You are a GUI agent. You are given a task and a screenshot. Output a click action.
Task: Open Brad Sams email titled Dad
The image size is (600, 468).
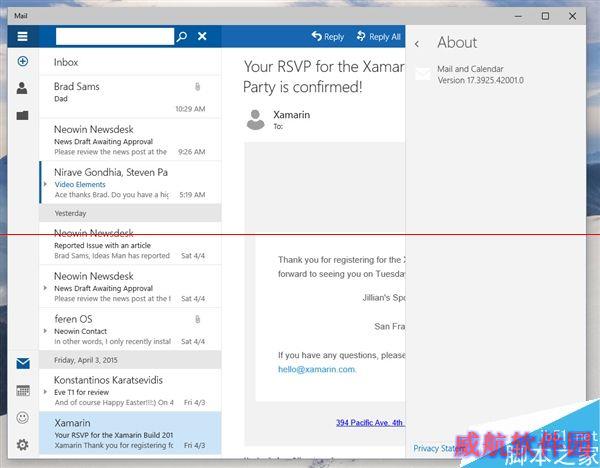(x=130, y=97)
